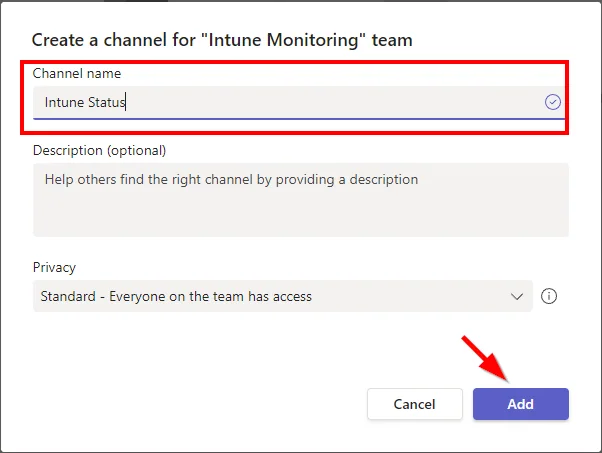Click the "Description (optional)" label
The height and width of the screenshot is (453, 602).
(99, 150)
